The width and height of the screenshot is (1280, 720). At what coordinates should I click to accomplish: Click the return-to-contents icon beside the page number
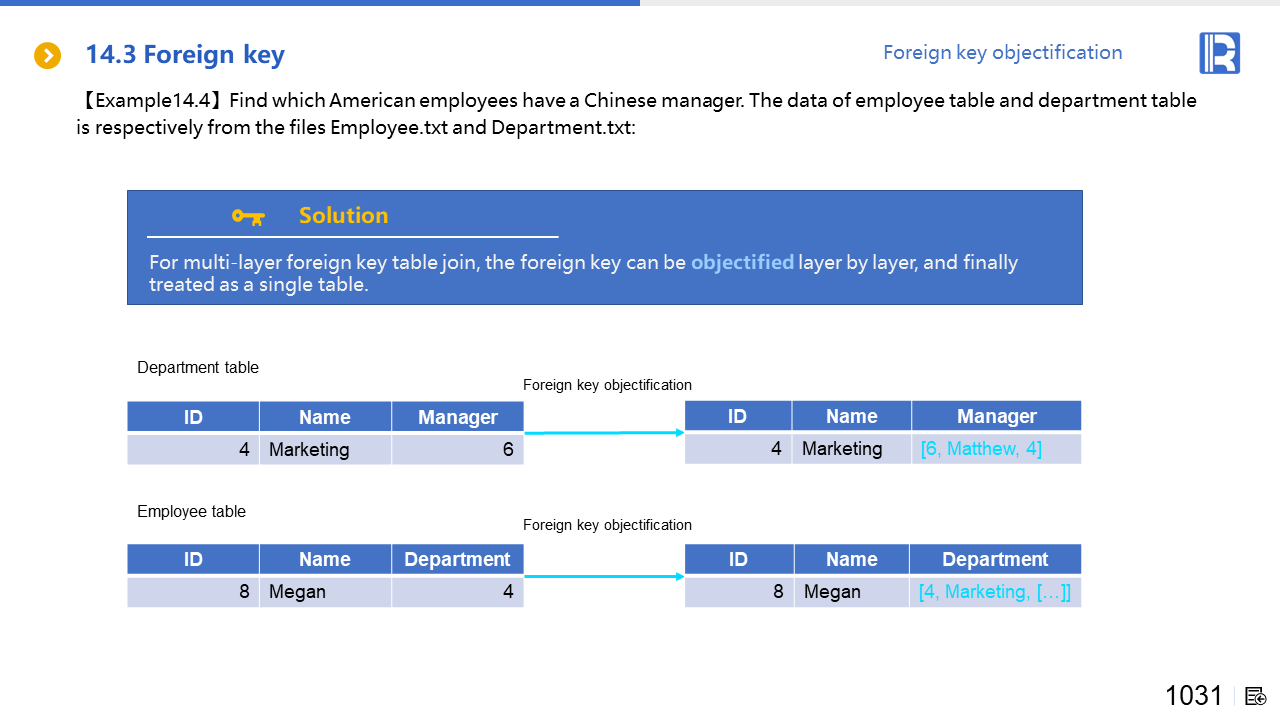pyautogui.click(x=1256, y=696)
